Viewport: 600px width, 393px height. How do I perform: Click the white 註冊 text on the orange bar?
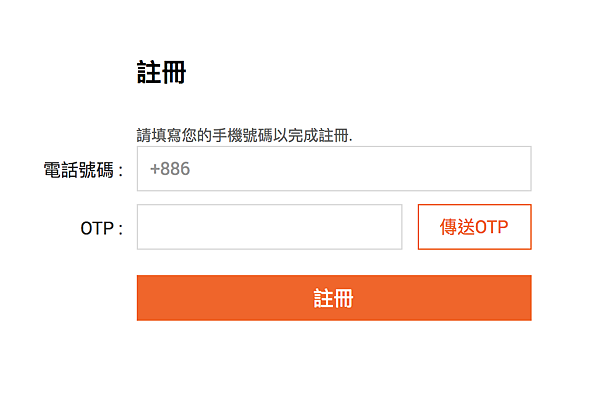click(x=333, y=298)
